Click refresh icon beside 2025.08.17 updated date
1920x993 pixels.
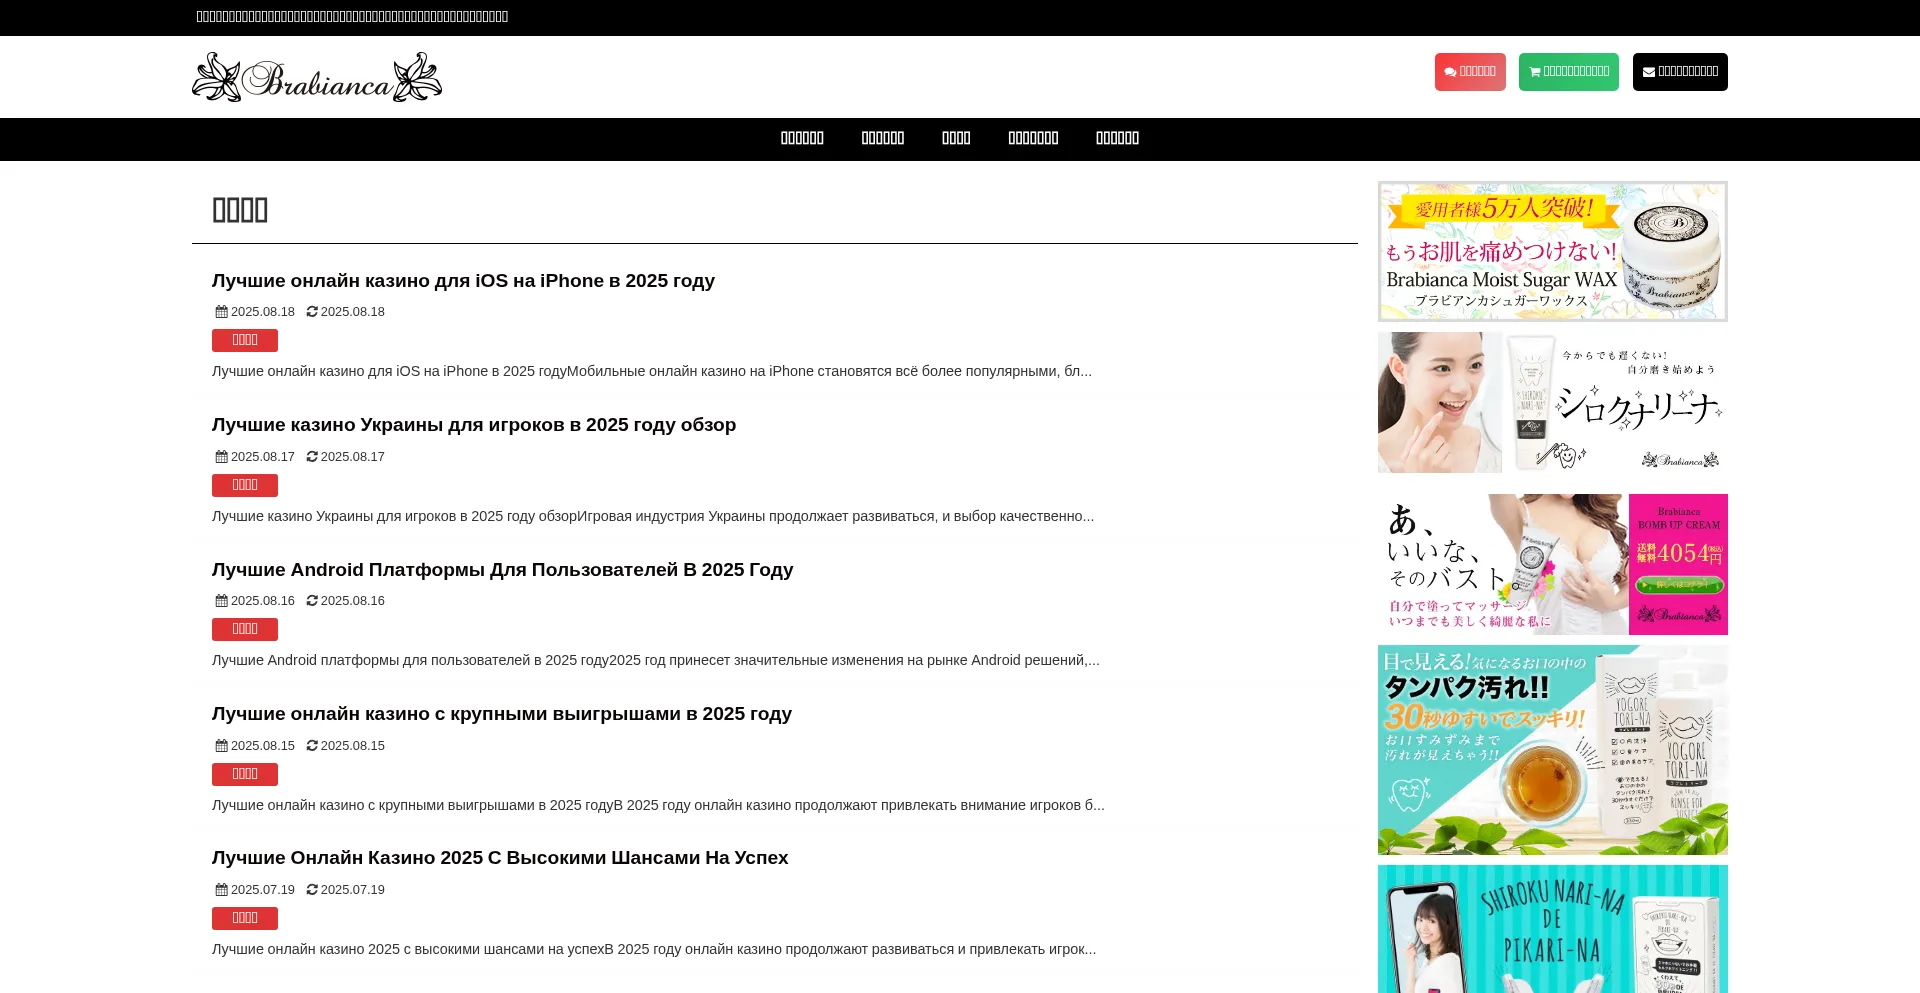coord(312,457)
